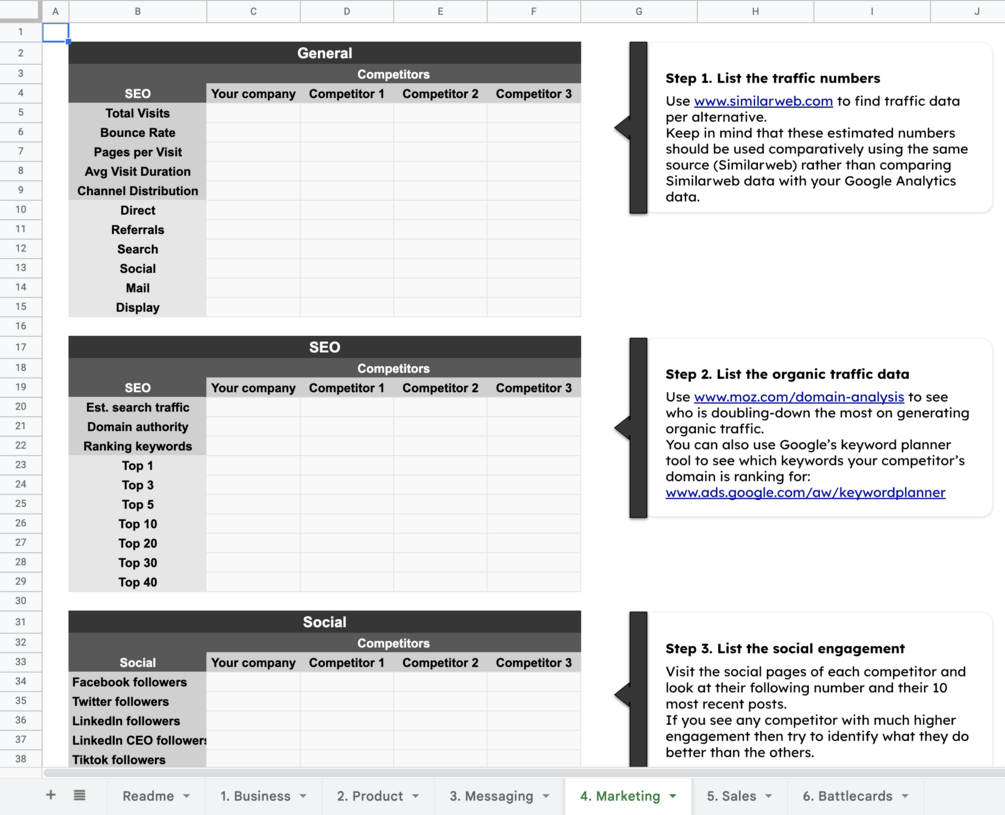The width and height of the screenshot is (1005, 815).
Task: Select column A header
Action: (x=56, y=12)
